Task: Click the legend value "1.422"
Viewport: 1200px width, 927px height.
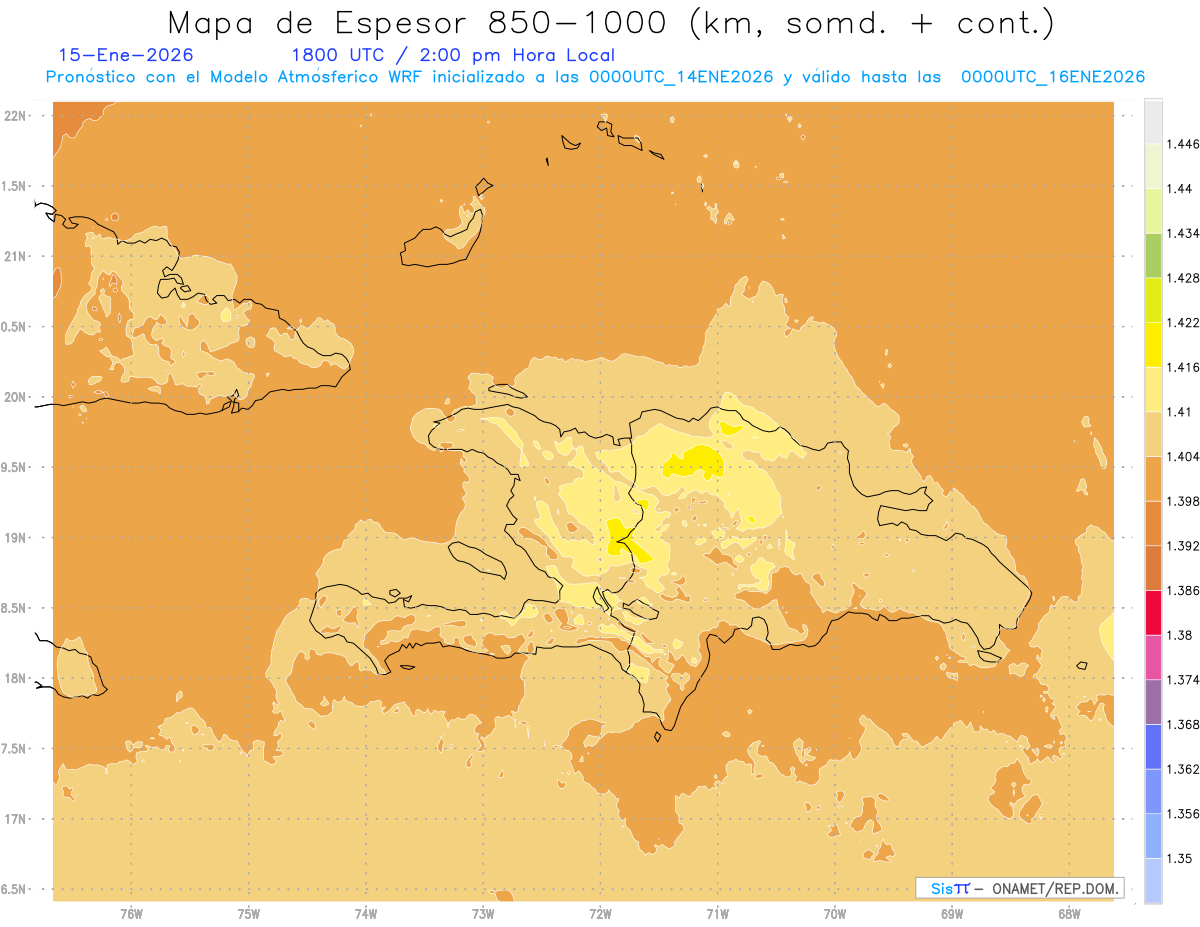Action: (1182, 322)
